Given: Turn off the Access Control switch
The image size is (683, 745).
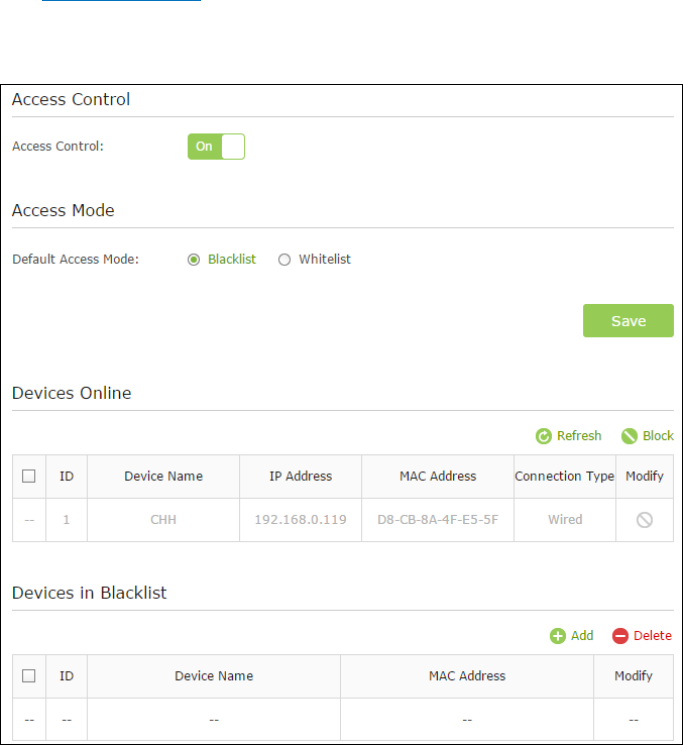Looking at the screenshot, I should pyautogui.click(x=216, y=146).
